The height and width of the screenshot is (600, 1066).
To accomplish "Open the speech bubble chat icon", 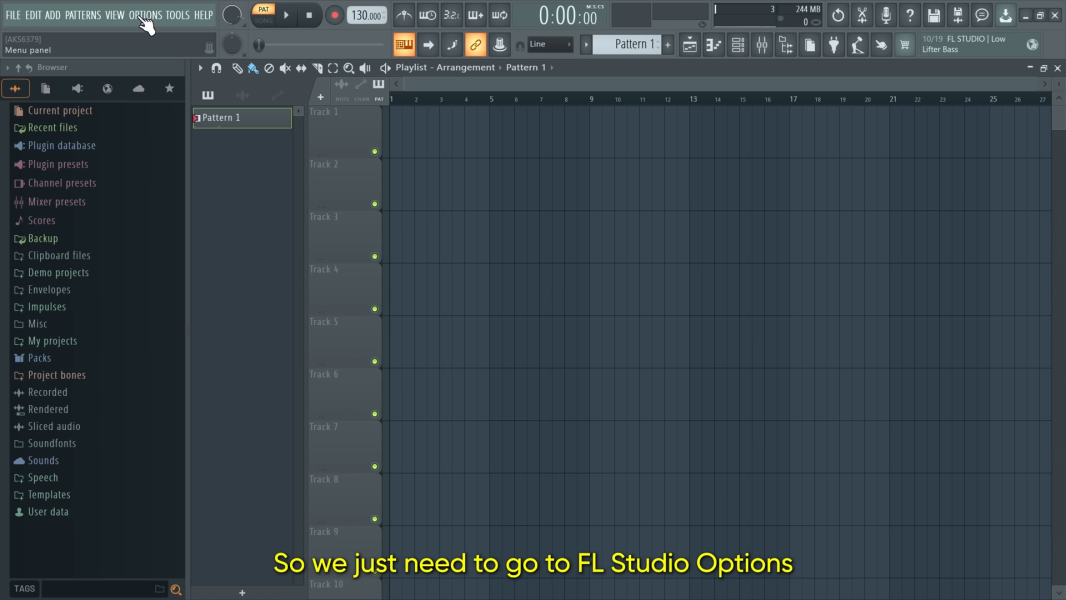I will tap(982, 15).
